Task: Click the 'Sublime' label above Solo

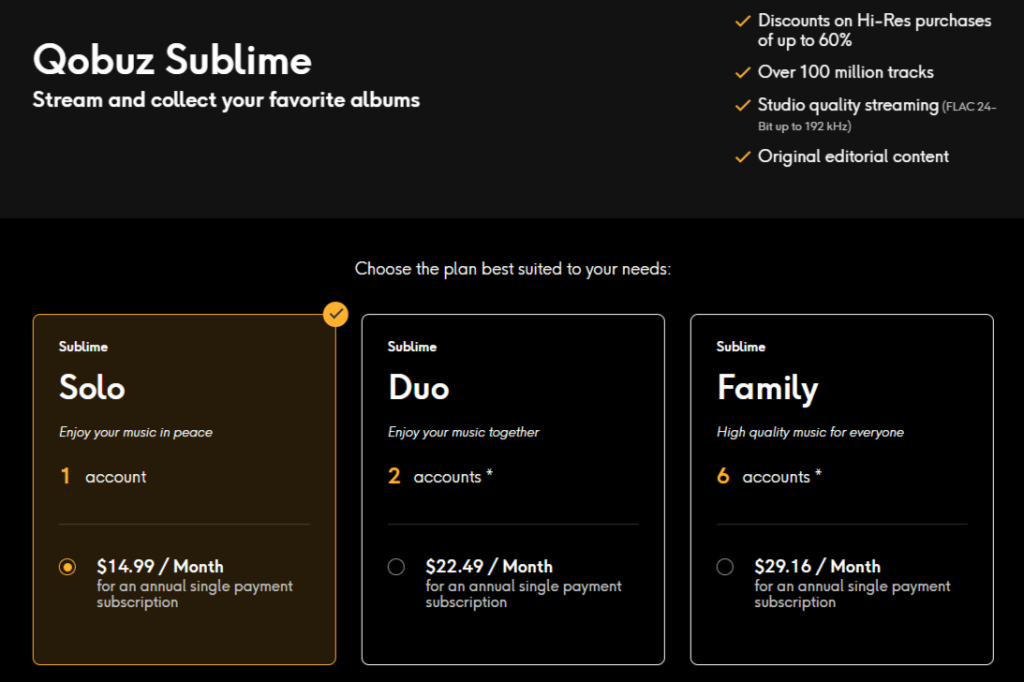Action: [84, 347]
